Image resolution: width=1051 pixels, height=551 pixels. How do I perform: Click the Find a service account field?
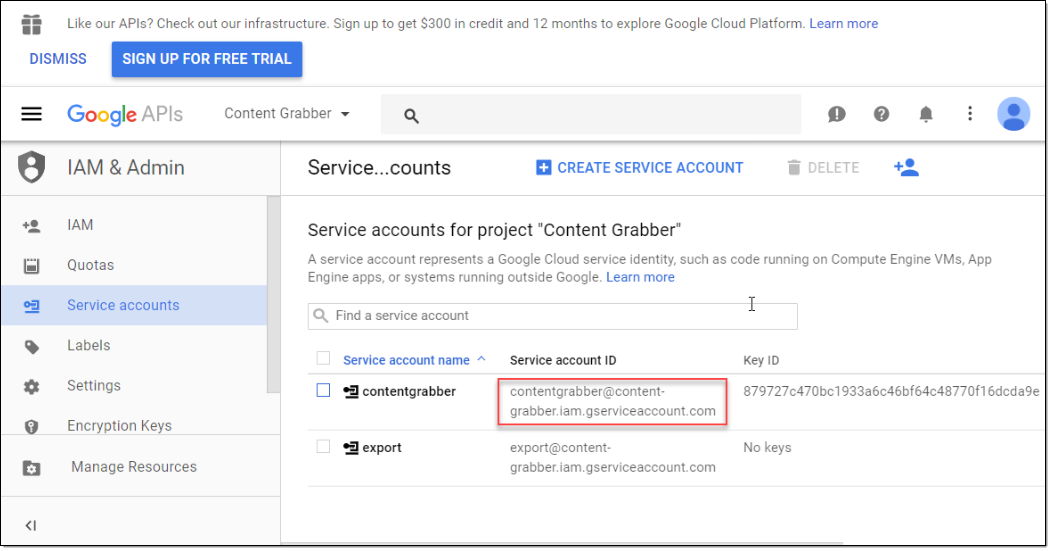(x=552, y=316)
